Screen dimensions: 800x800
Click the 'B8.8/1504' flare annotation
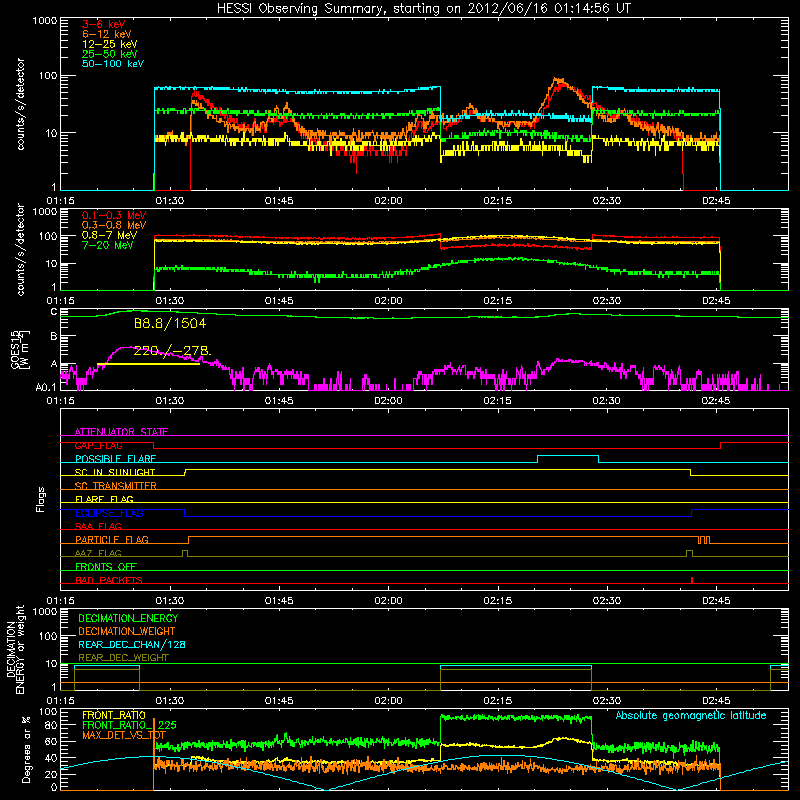pyautogui.click(x=170, y=323)
